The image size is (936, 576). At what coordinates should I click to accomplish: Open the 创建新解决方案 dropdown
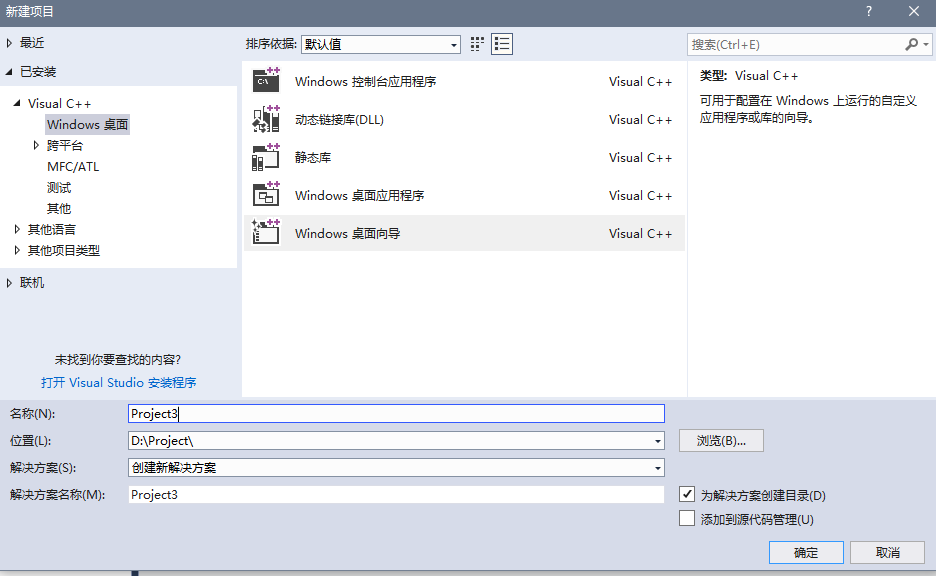click(x=657, y=467)
